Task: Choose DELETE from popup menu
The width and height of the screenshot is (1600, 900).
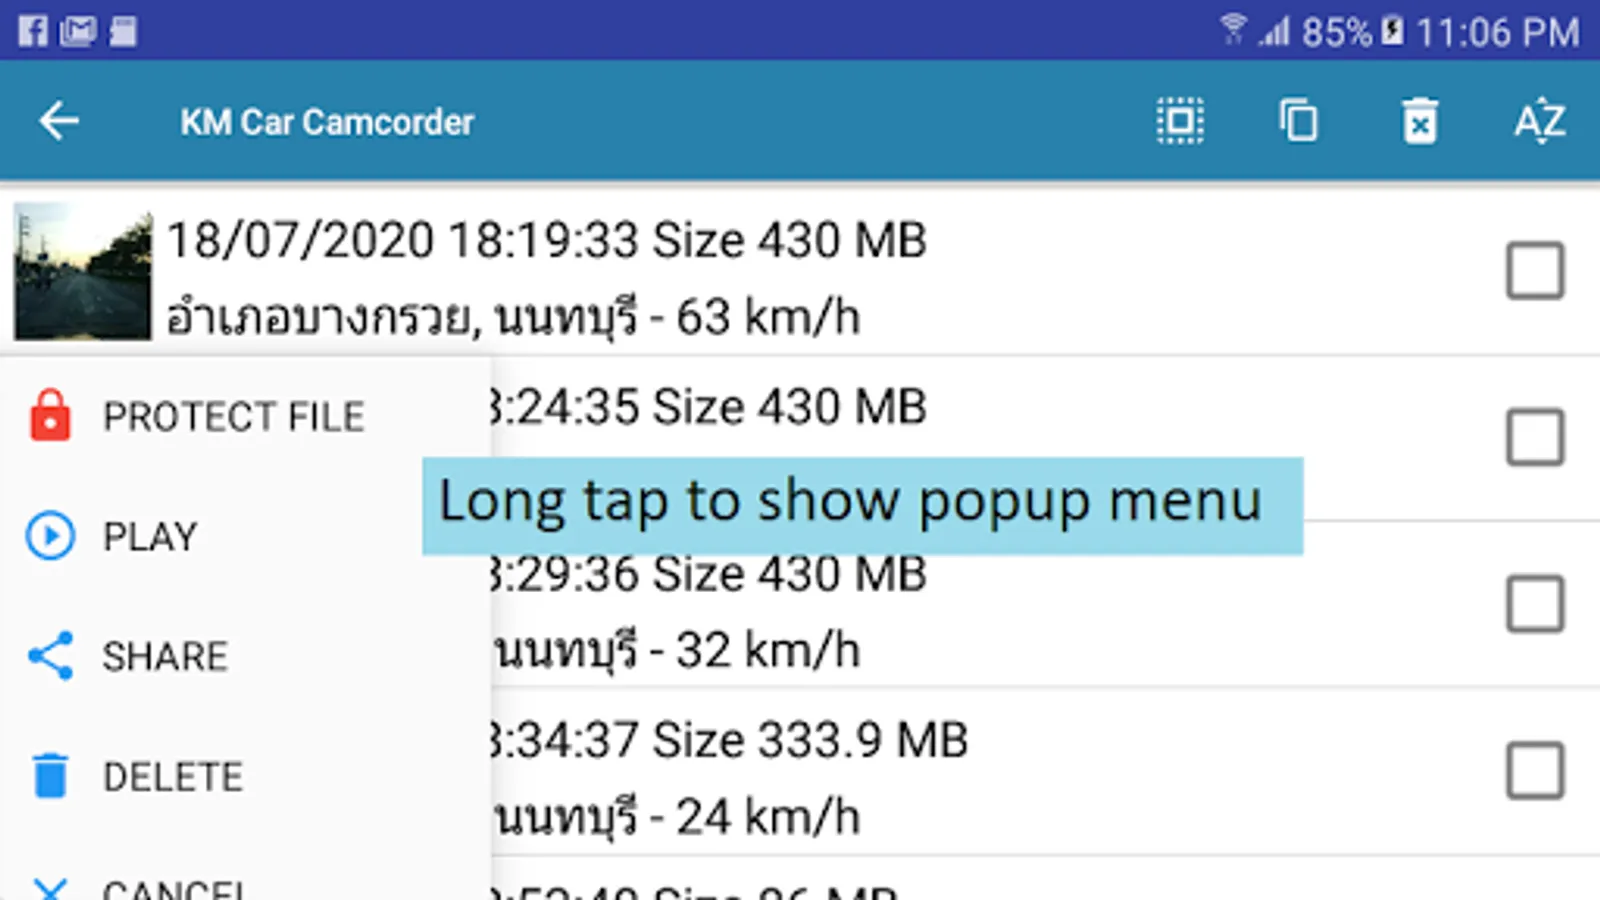Action: tap(245, 777)
